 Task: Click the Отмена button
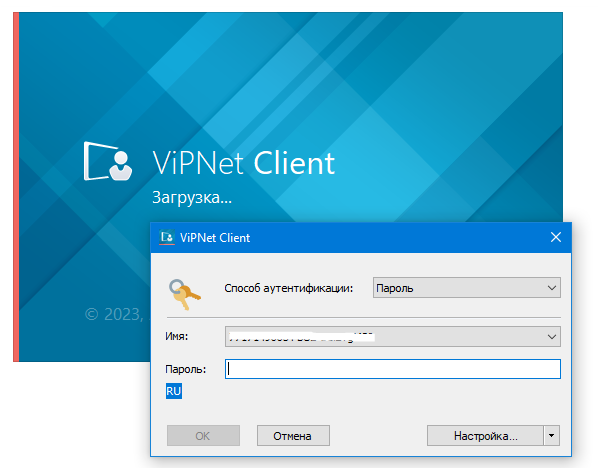(293, 436)
